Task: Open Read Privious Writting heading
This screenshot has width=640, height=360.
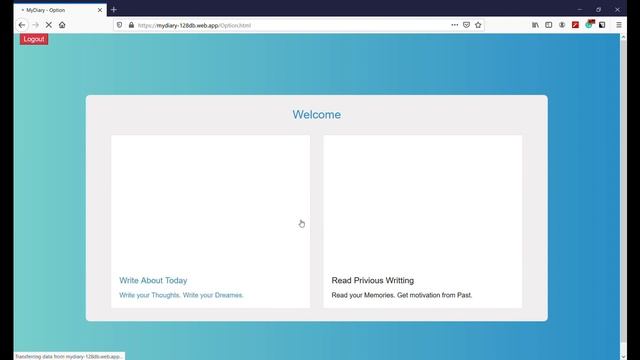Action: tap(373, 280)
